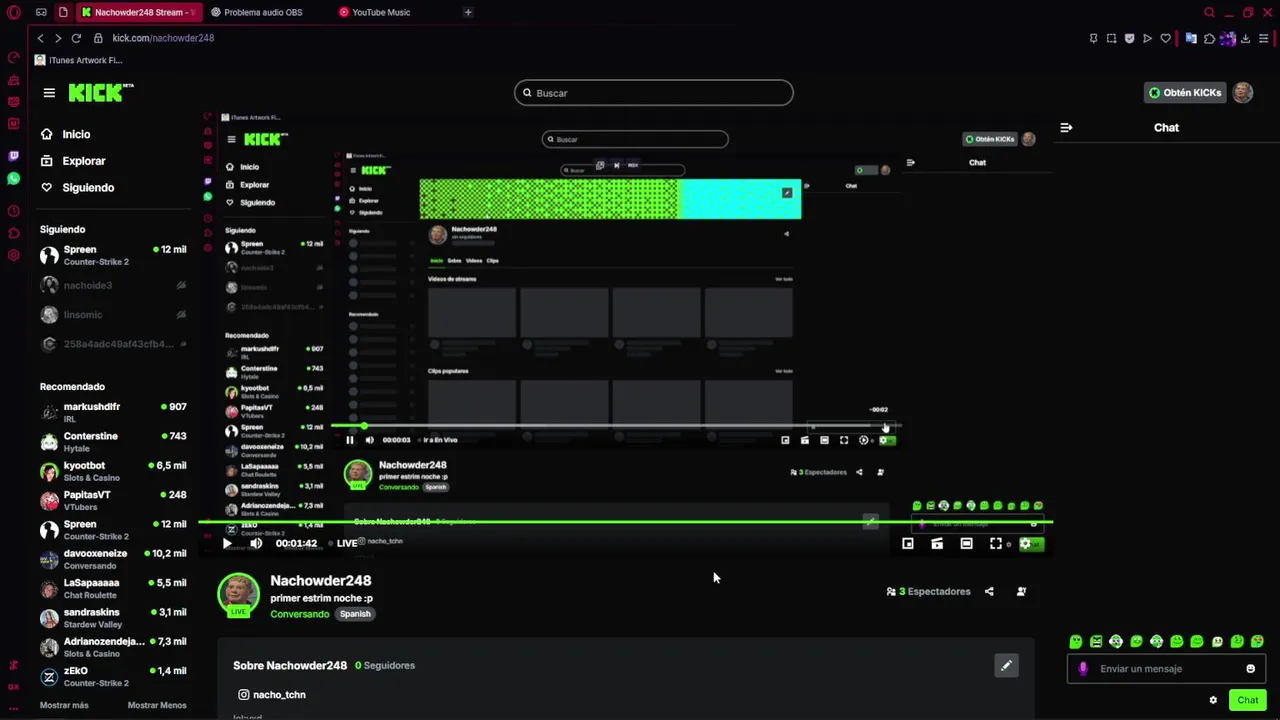Open the user profile avatar menu

click(1243, 93)
